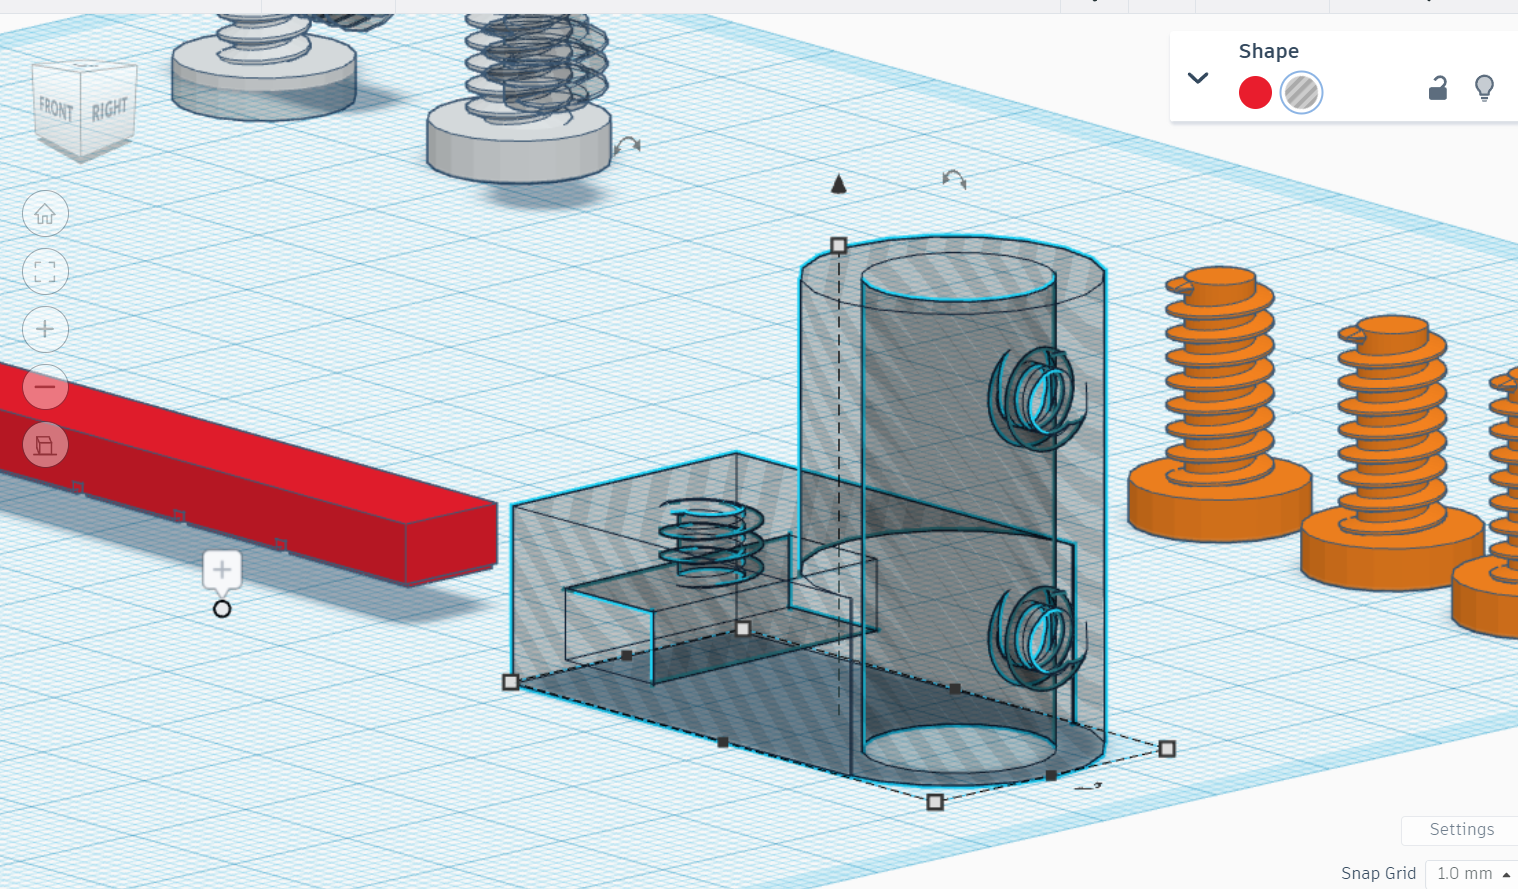
Task: Open the Snap Grid 1.0 mm dropdown
Action: pos(1472,873)
